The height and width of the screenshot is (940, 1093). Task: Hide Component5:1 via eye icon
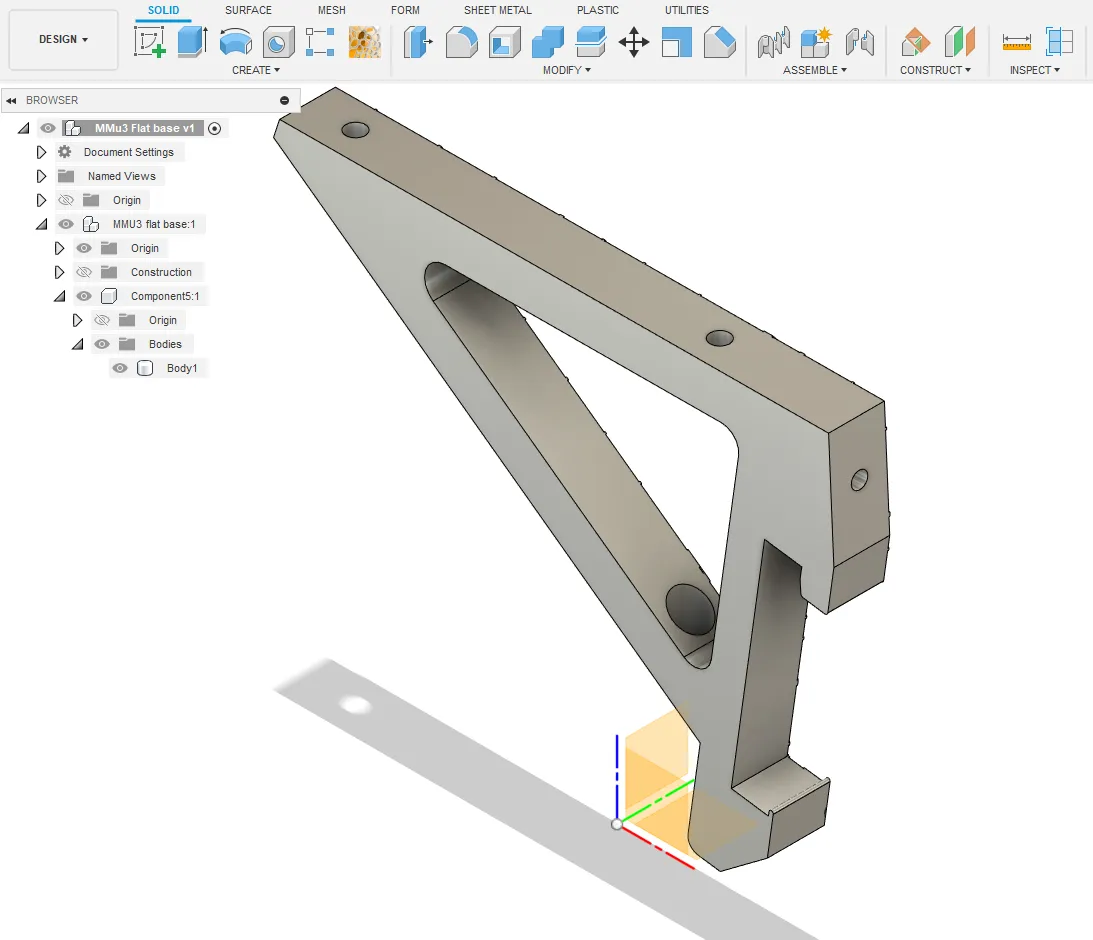84,296
